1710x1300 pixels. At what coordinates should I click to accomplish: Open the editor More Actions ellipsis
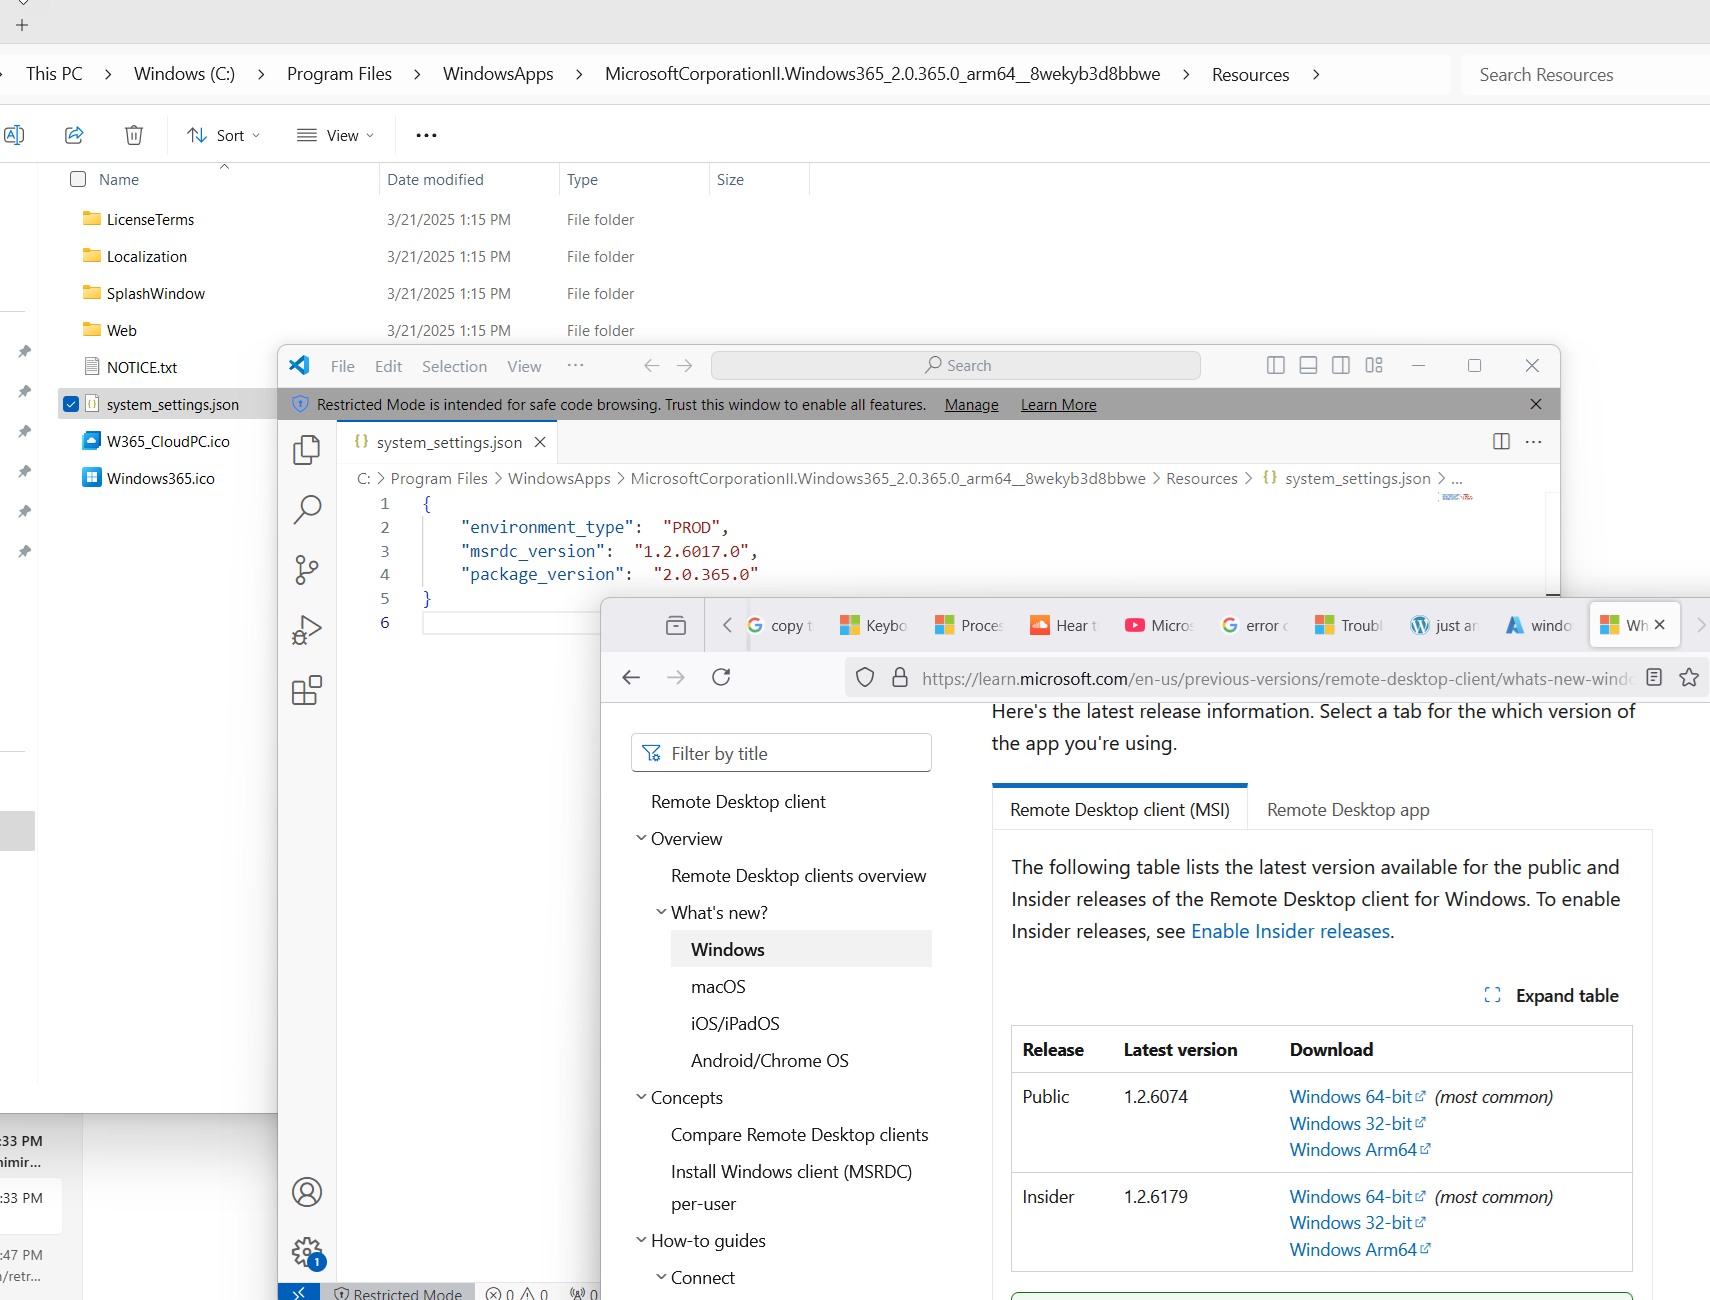click(1534, 441)
